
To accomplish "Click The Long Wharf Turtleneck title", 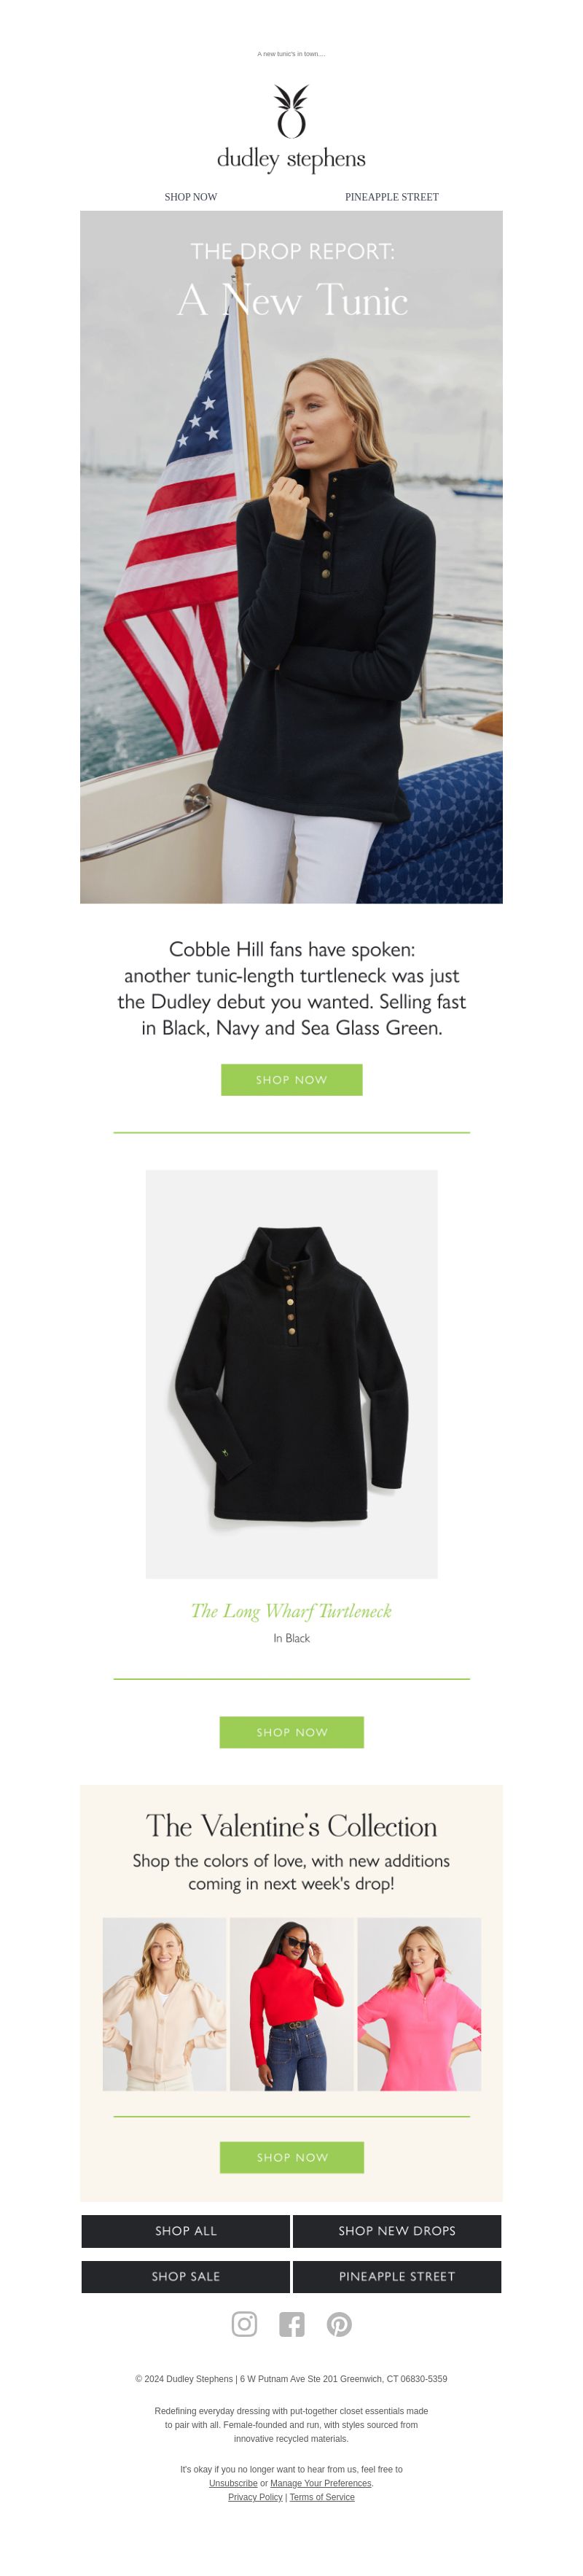I will (291, 1611).
